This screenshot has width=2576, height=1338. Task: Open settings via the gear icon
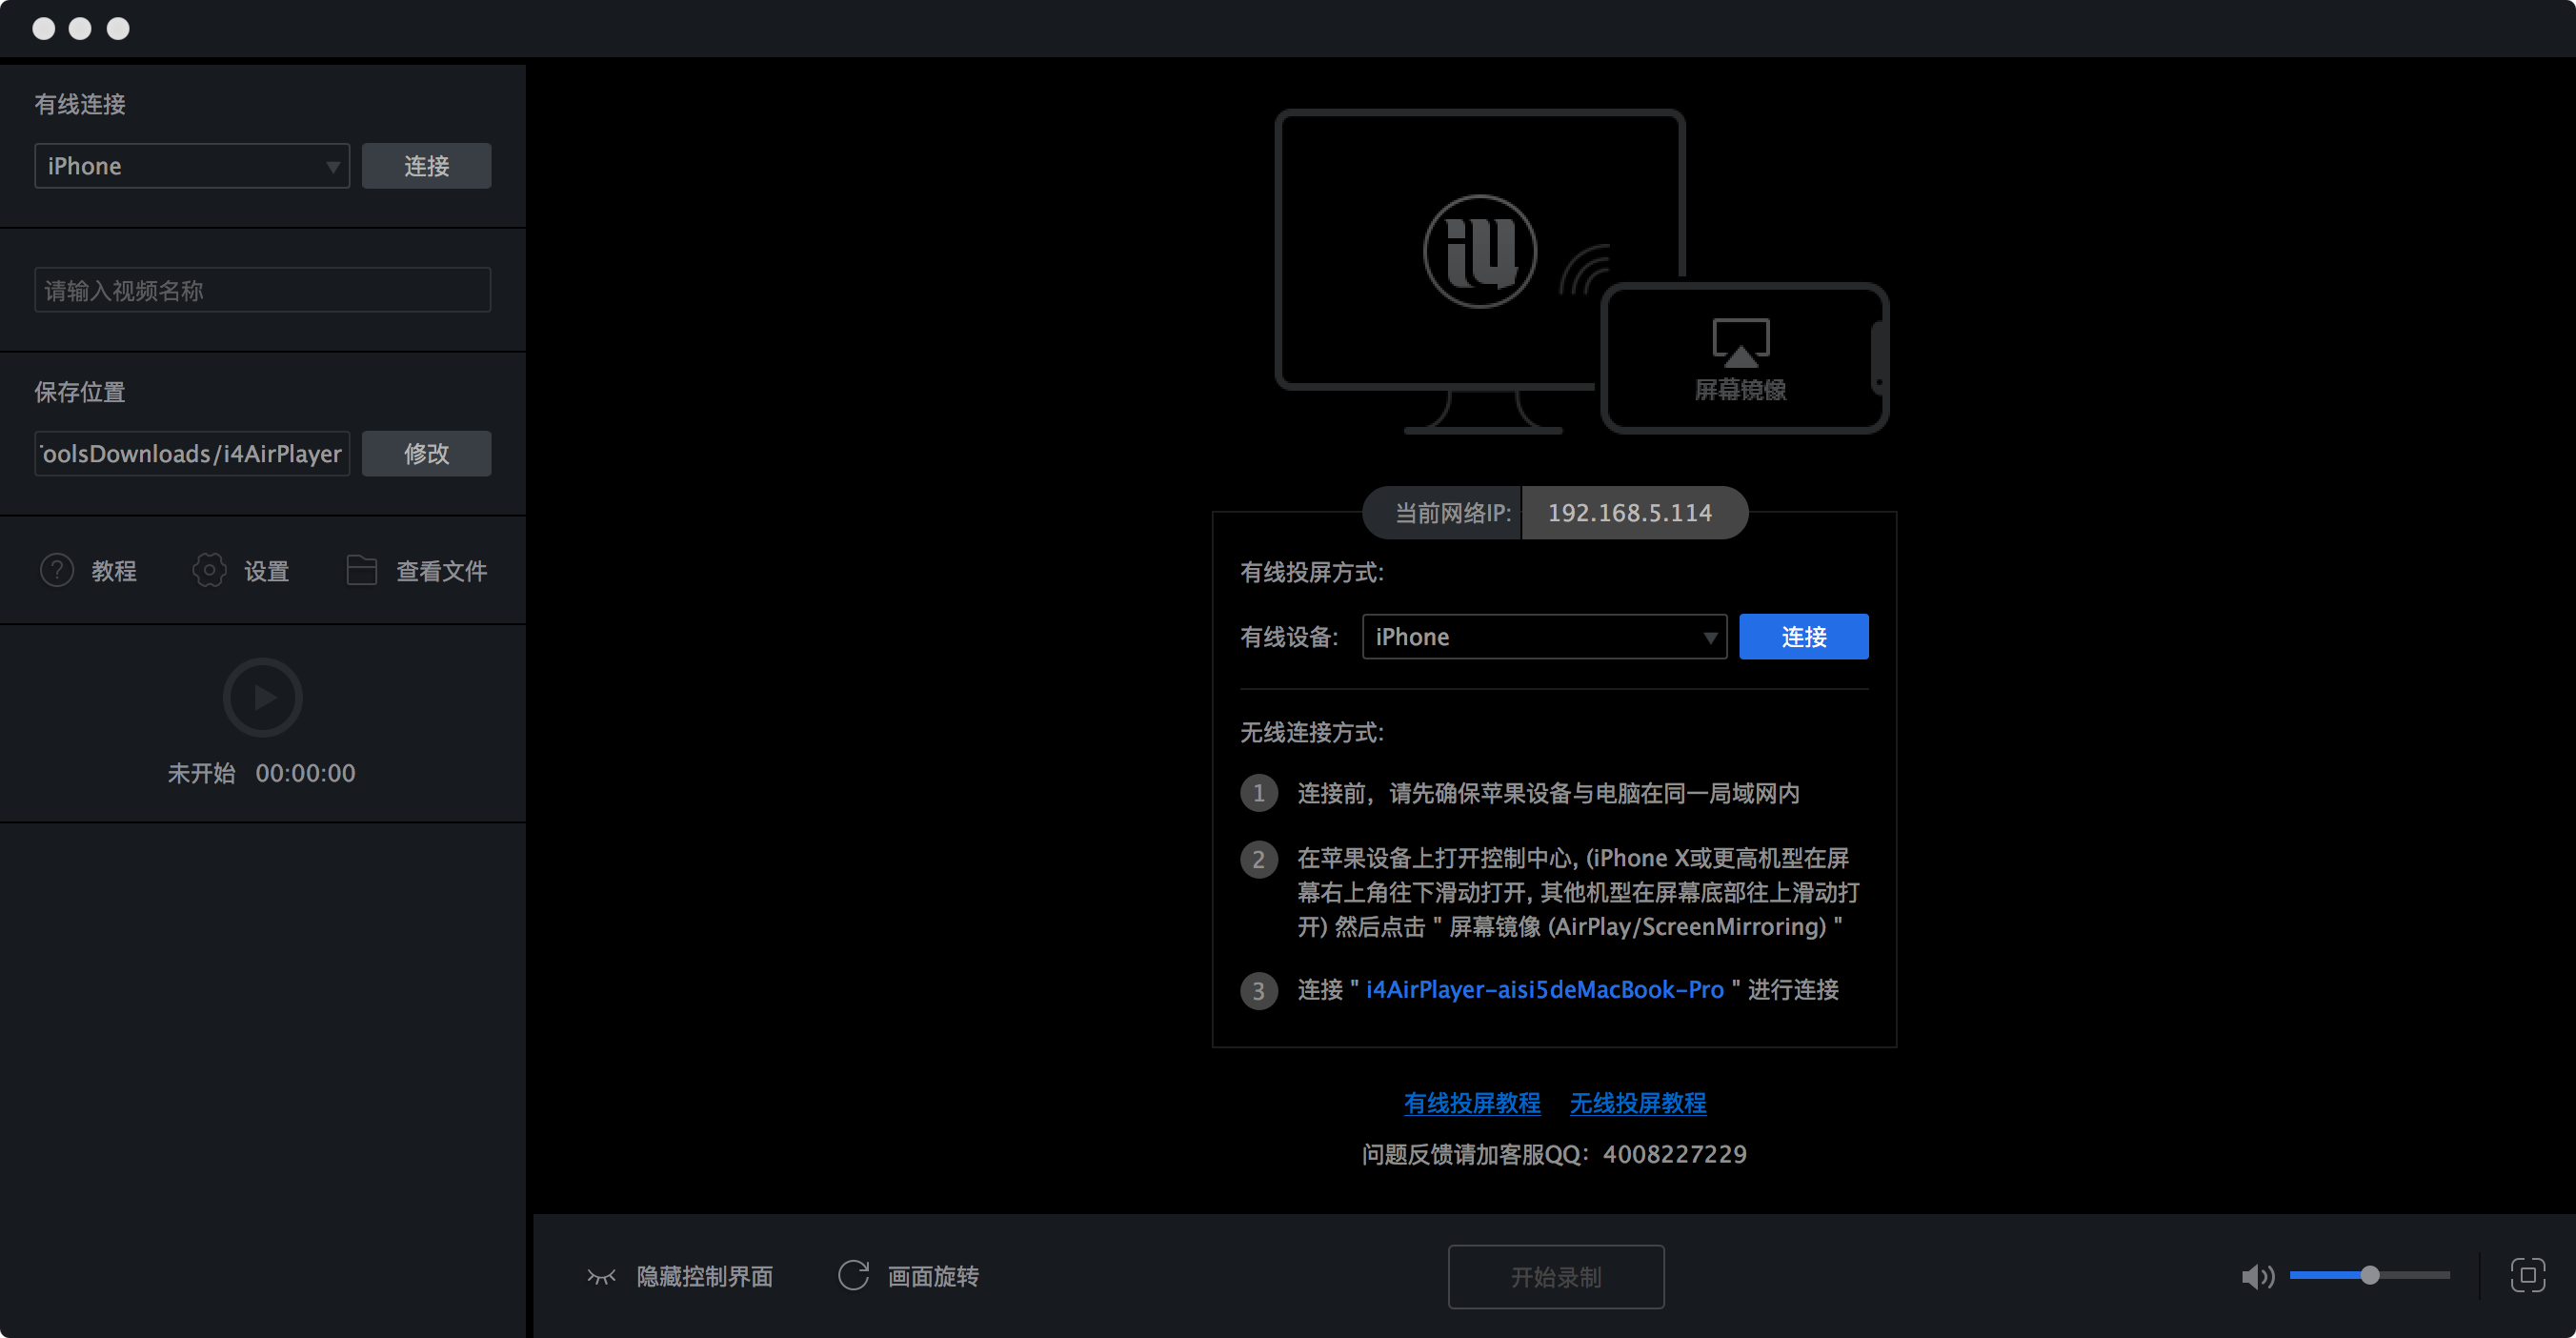click(x=209, y=570)
